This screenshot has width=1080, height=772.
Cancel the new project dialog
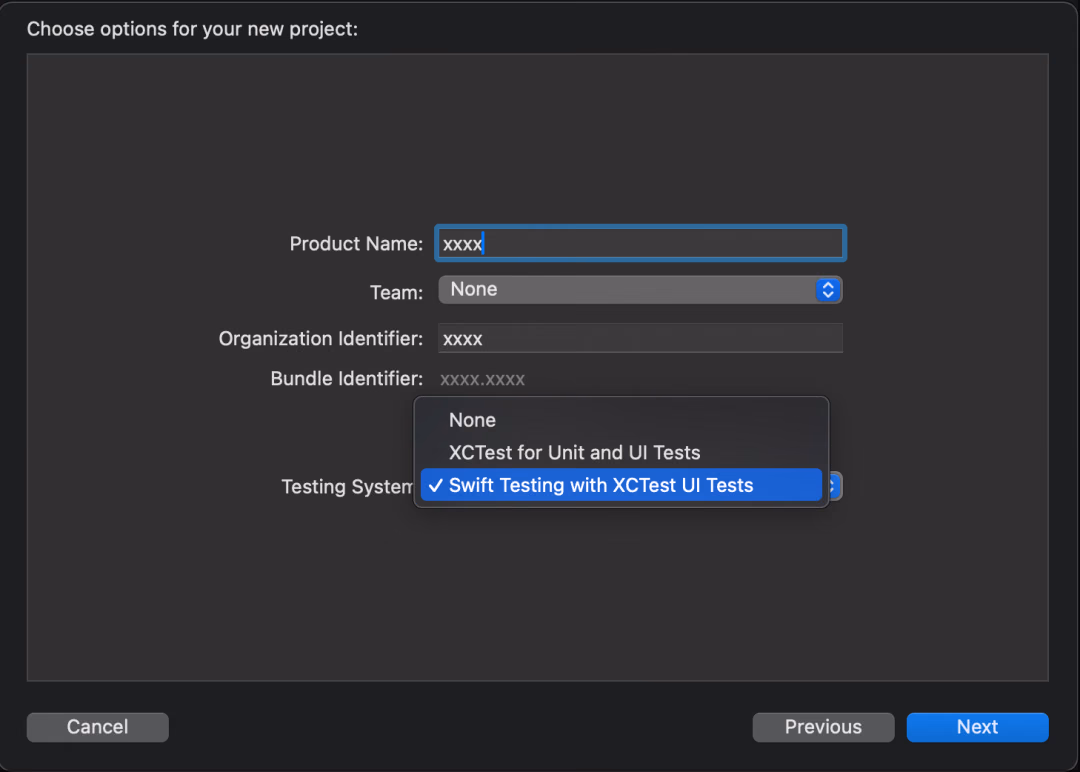coord(97,727)
